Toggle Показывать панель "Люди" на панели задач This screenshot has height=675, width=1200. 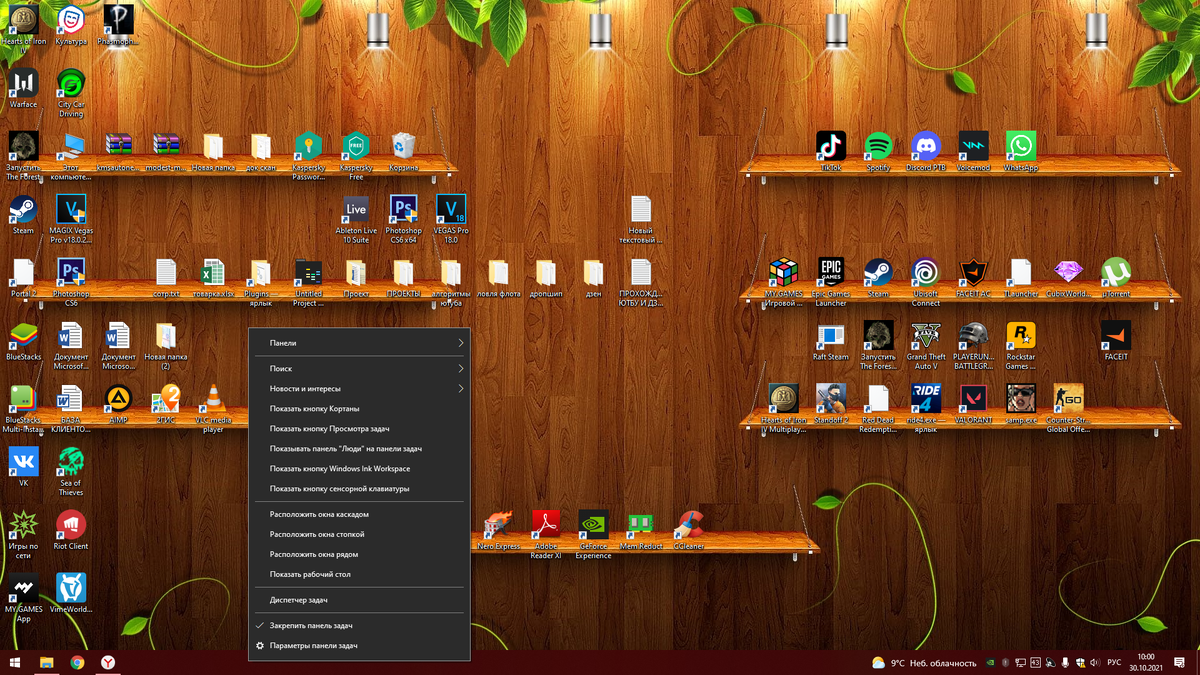(x=359, y=448)
